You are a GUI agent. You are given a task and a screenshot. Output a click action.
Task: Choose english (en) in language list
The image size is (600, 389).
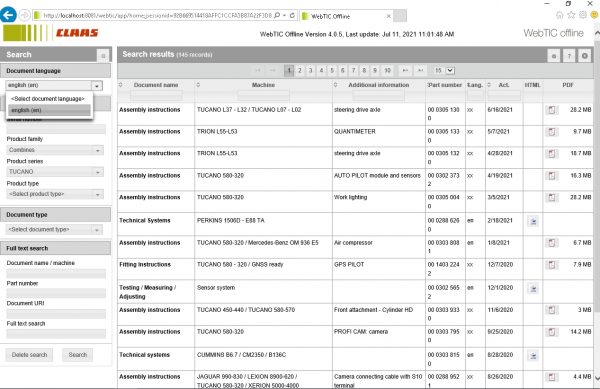click(x=49, y=110)
